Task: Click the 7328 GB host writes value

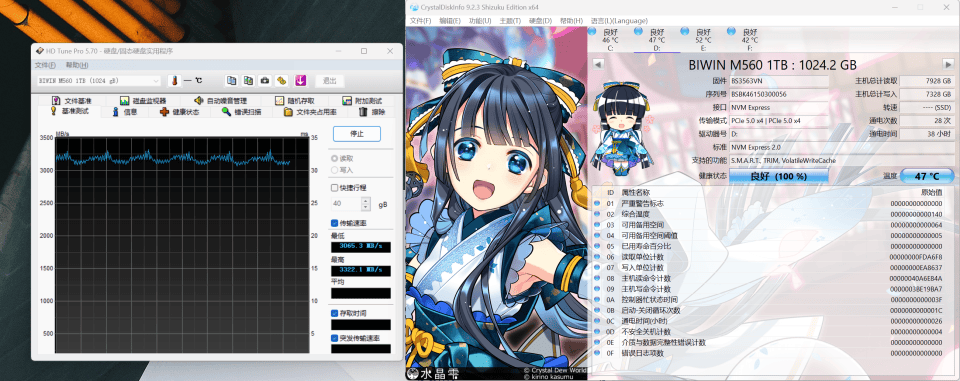Action: (x=927, y=94)
